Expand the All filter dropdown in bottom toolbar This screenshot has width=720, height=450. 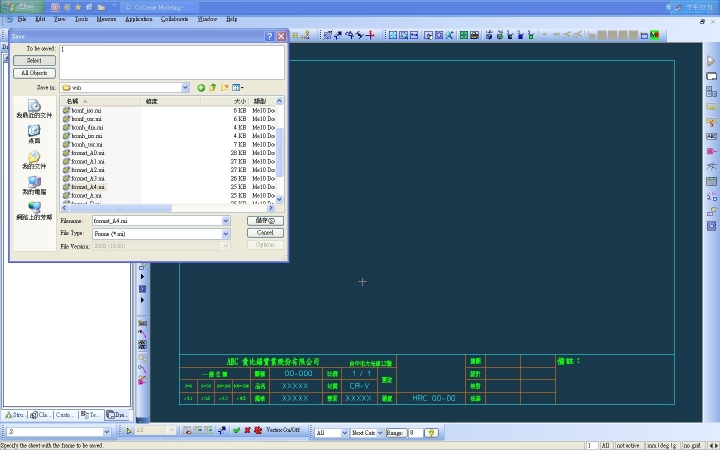click(x=344, y=433)
